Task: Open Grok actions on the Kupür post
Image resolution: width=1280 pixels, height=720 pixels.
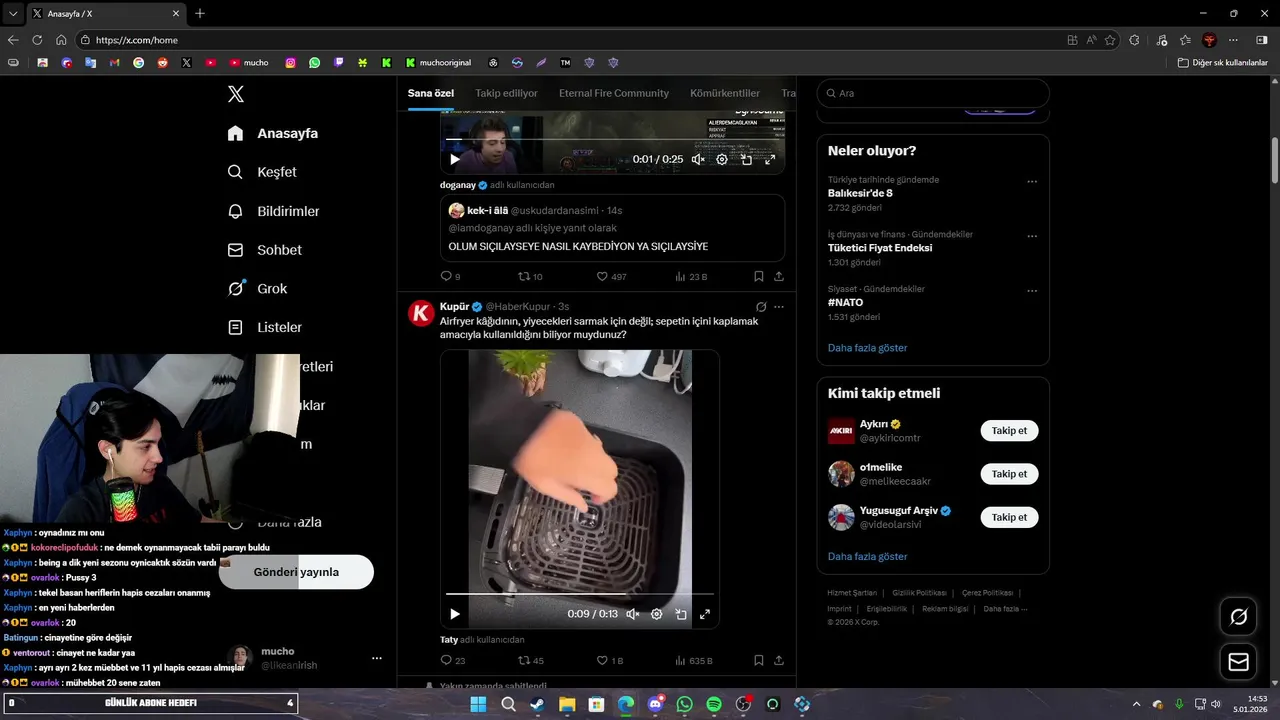Action: click(x=761, y=307)
